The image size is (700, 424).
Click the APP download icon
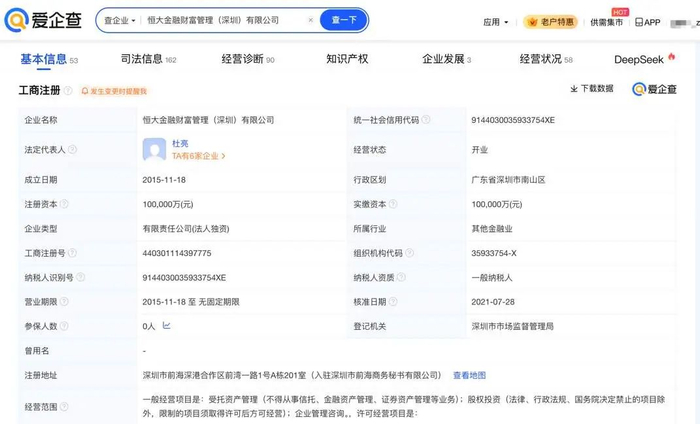coord(647,22)
